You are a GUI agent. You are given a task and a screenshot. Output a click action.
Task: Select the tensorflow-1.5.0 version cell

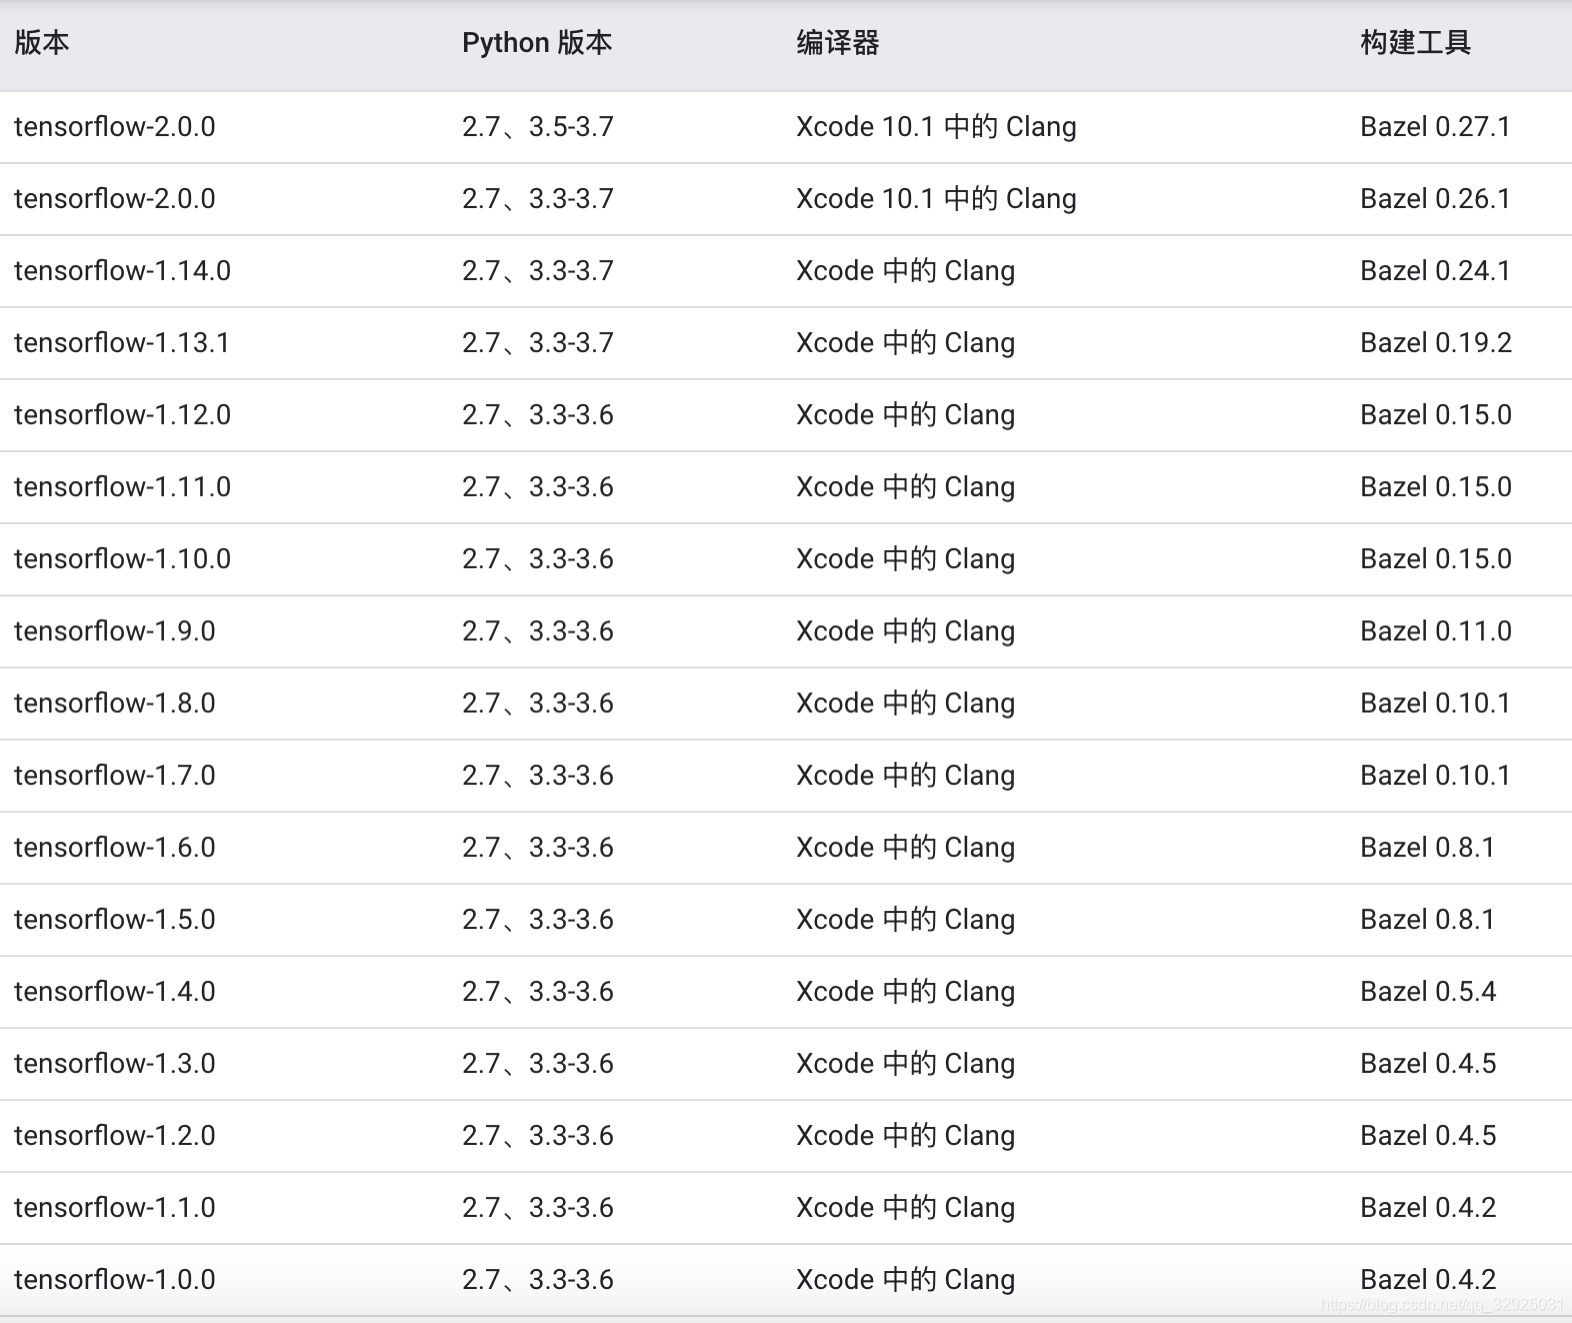(115, 919)
